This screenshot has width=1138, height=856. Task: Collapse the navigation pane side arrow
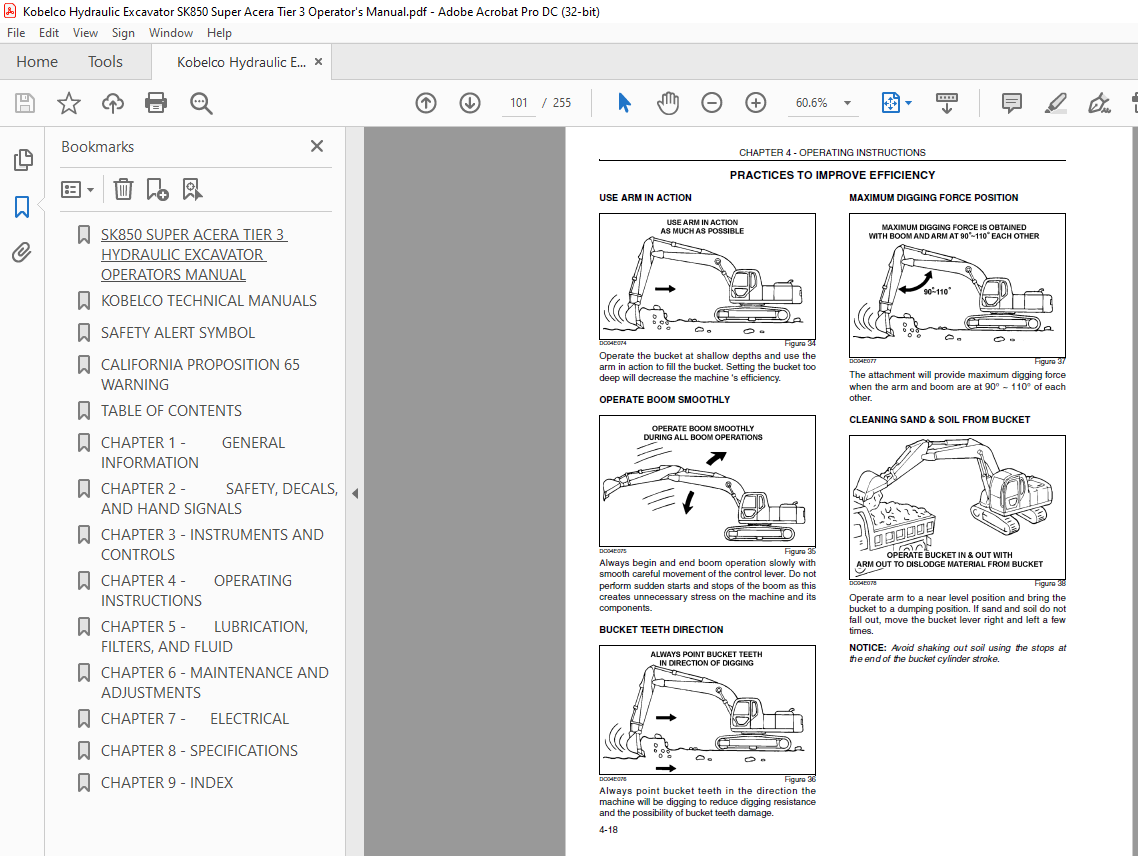point(354,493)
